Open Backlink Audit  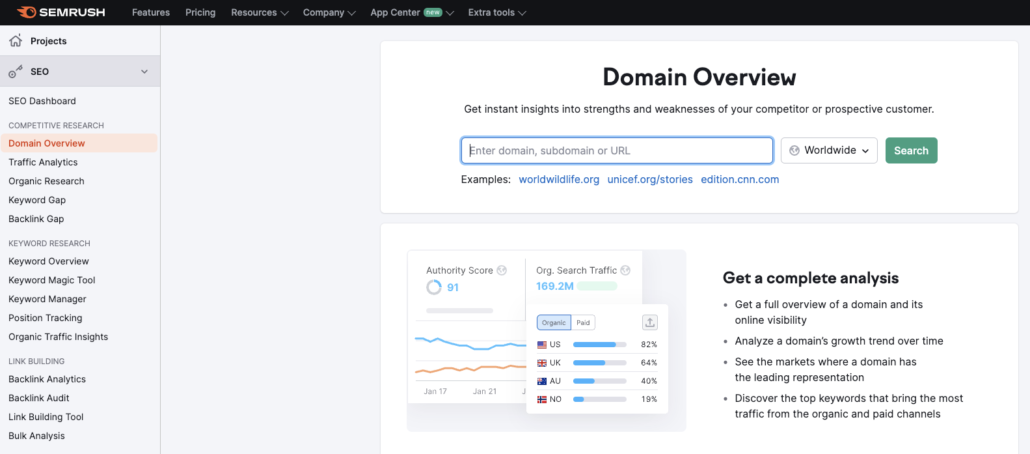[39, 398]
